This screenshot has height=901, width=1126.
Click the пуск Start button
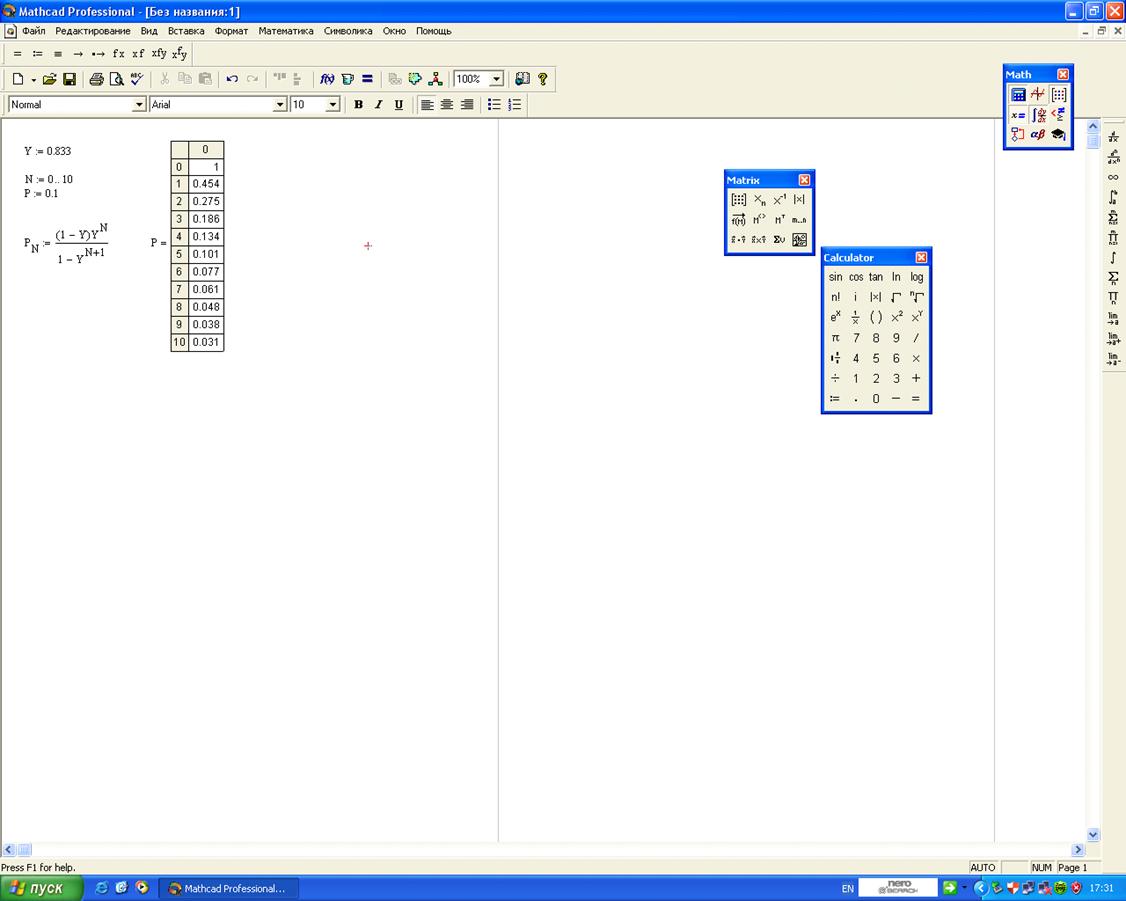[x=40, y=888]
